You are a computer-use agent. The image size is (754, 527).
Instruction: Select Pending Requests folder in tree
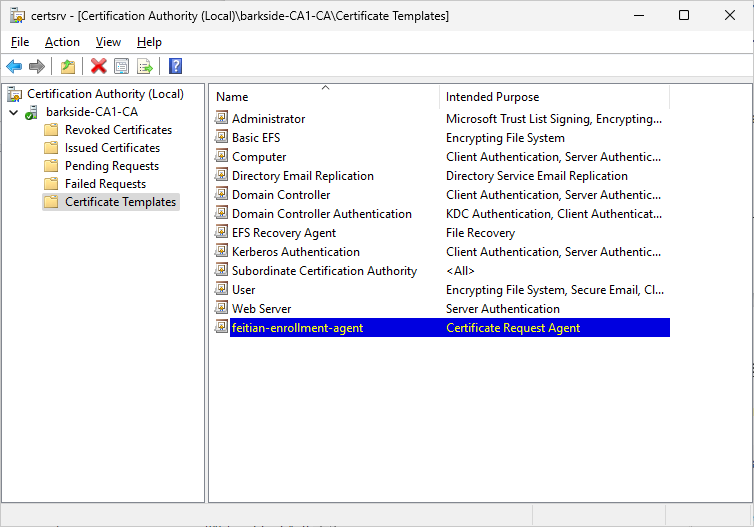coord(112,166)
